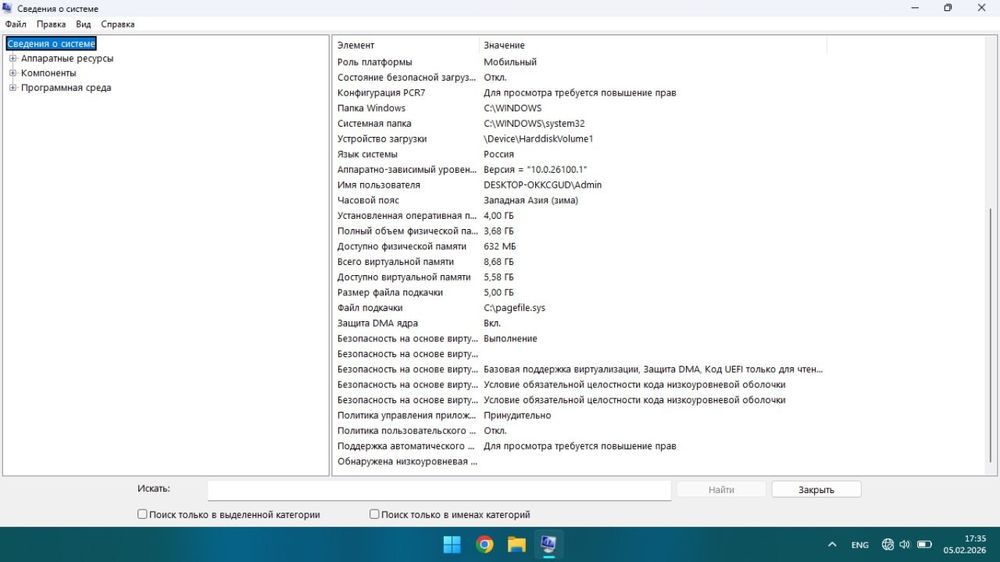The image size is (1000, 562).
Task: Click value 4,00 ГБ
Action: click(x=498, y=216)
